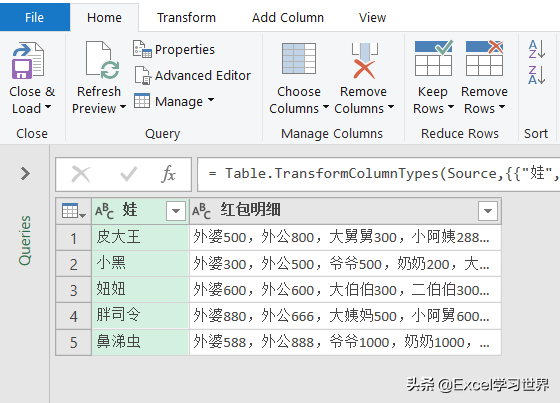Expand the Manage dropdown arrow
This screenshot has height=403, width=560.
tap(211, 100)
